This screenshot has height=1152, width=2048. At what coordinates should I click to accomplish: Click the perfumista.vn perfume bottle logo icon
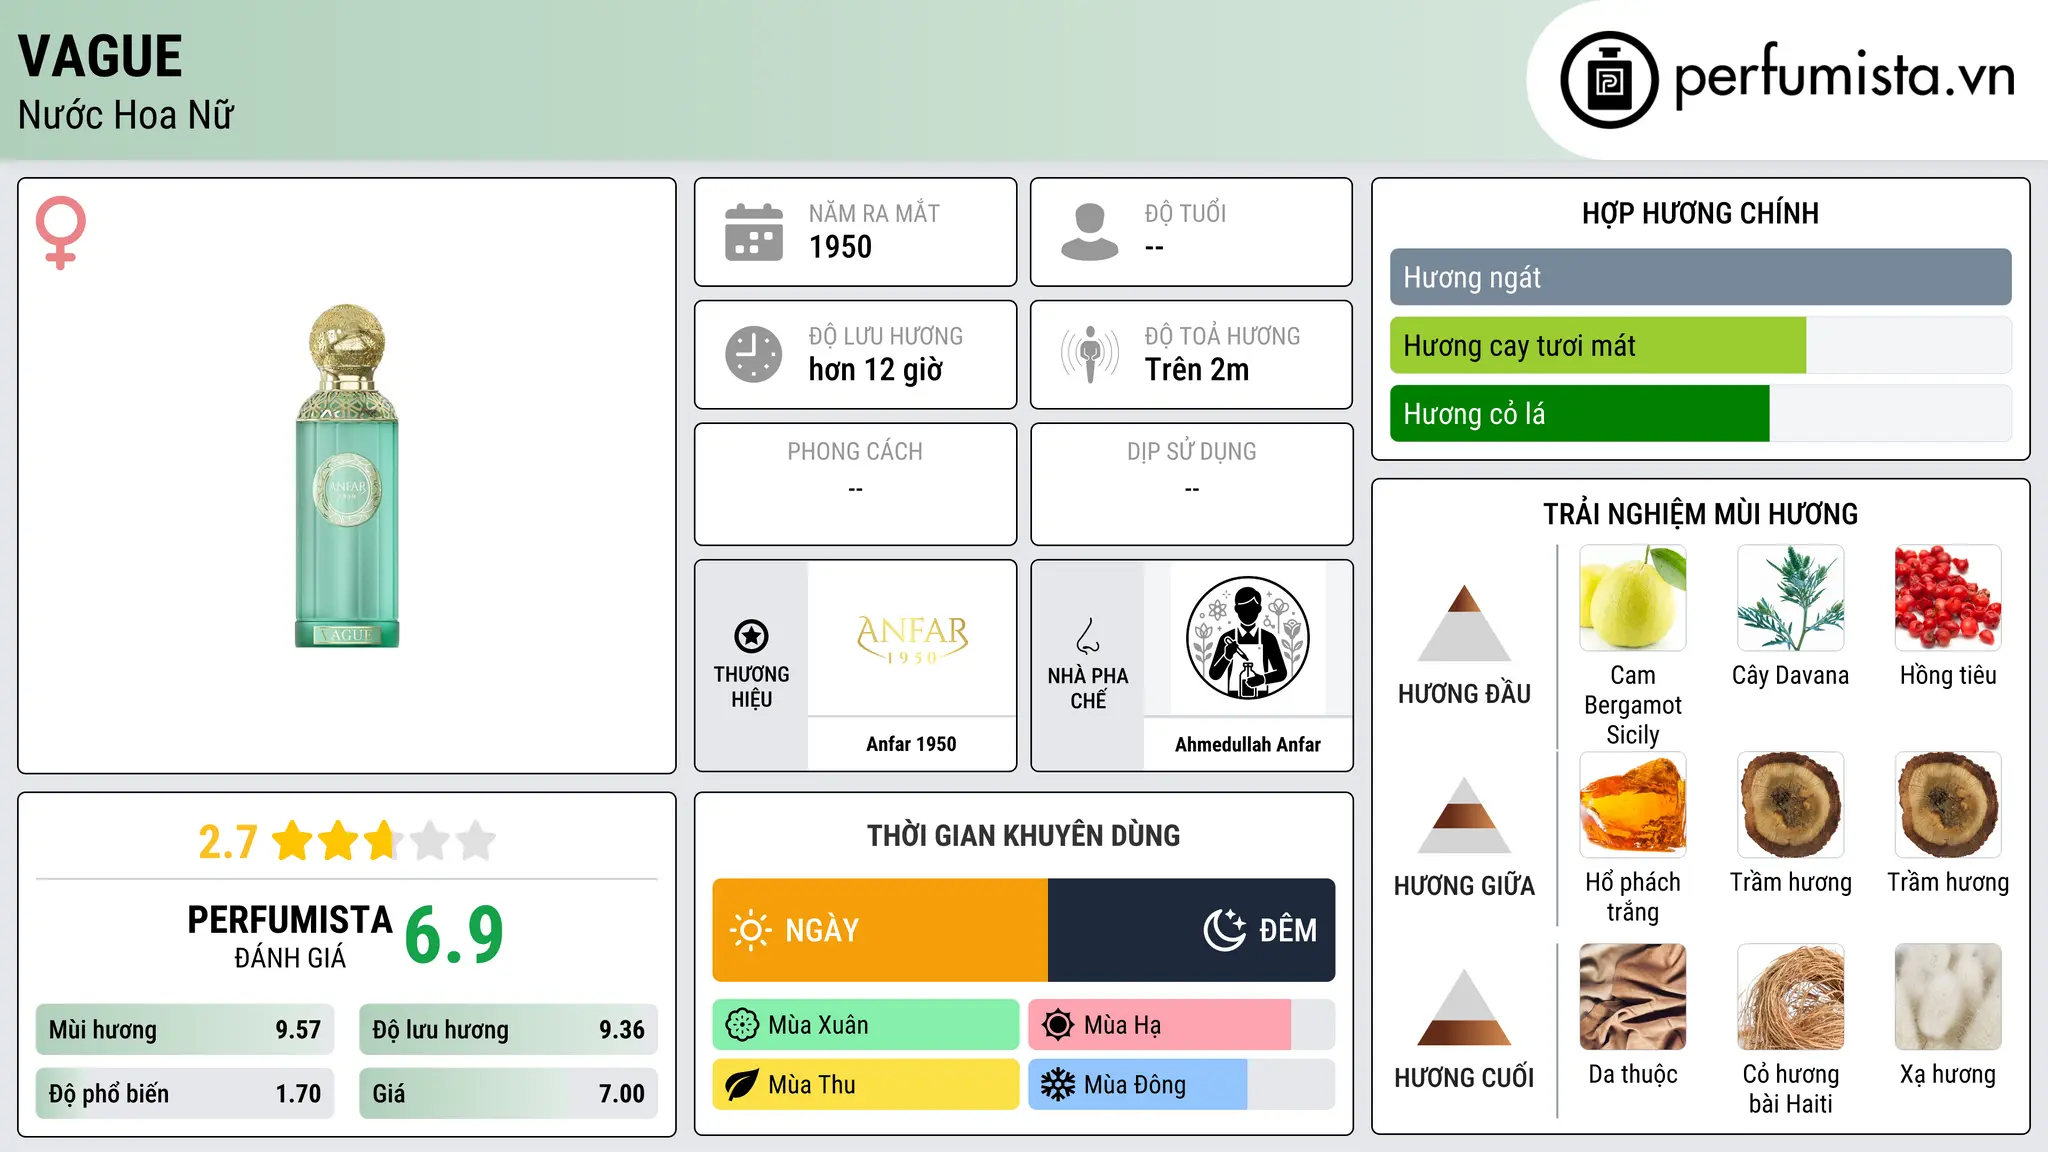(x=1609, y=80)
